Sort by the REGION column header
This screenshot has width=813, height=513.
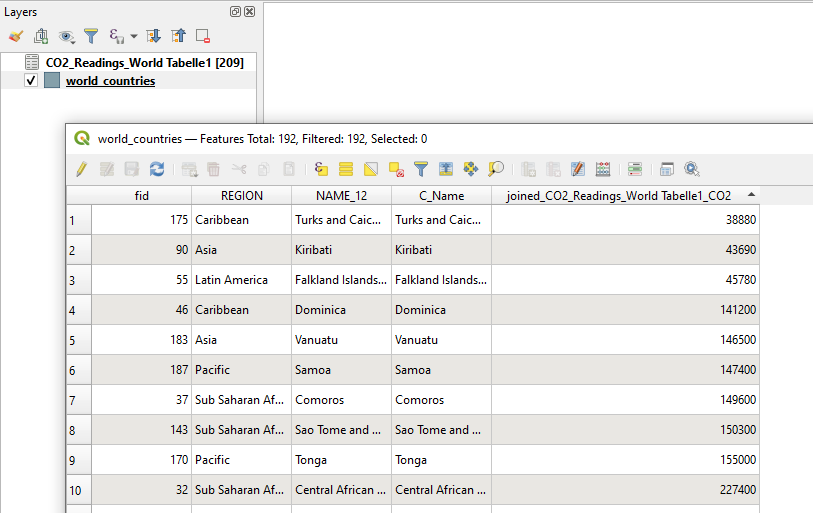(x=242, y=196)
